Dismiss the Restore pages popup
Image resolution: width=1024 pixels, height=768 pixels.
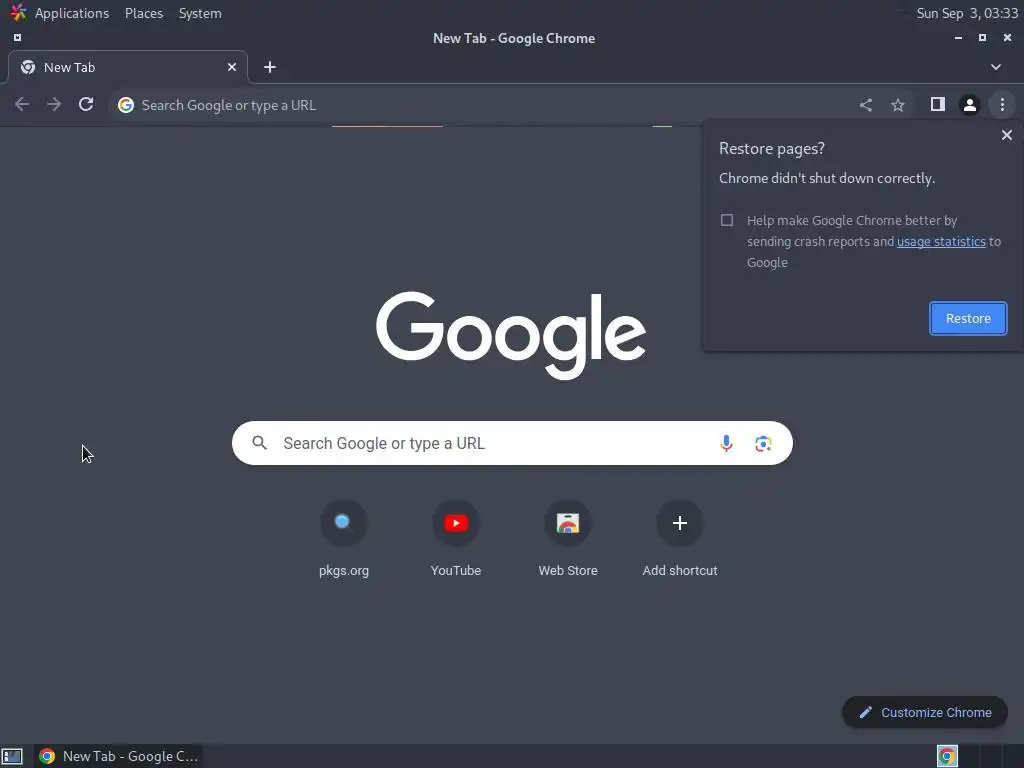pyautogui.click(x=1006, y=135)
